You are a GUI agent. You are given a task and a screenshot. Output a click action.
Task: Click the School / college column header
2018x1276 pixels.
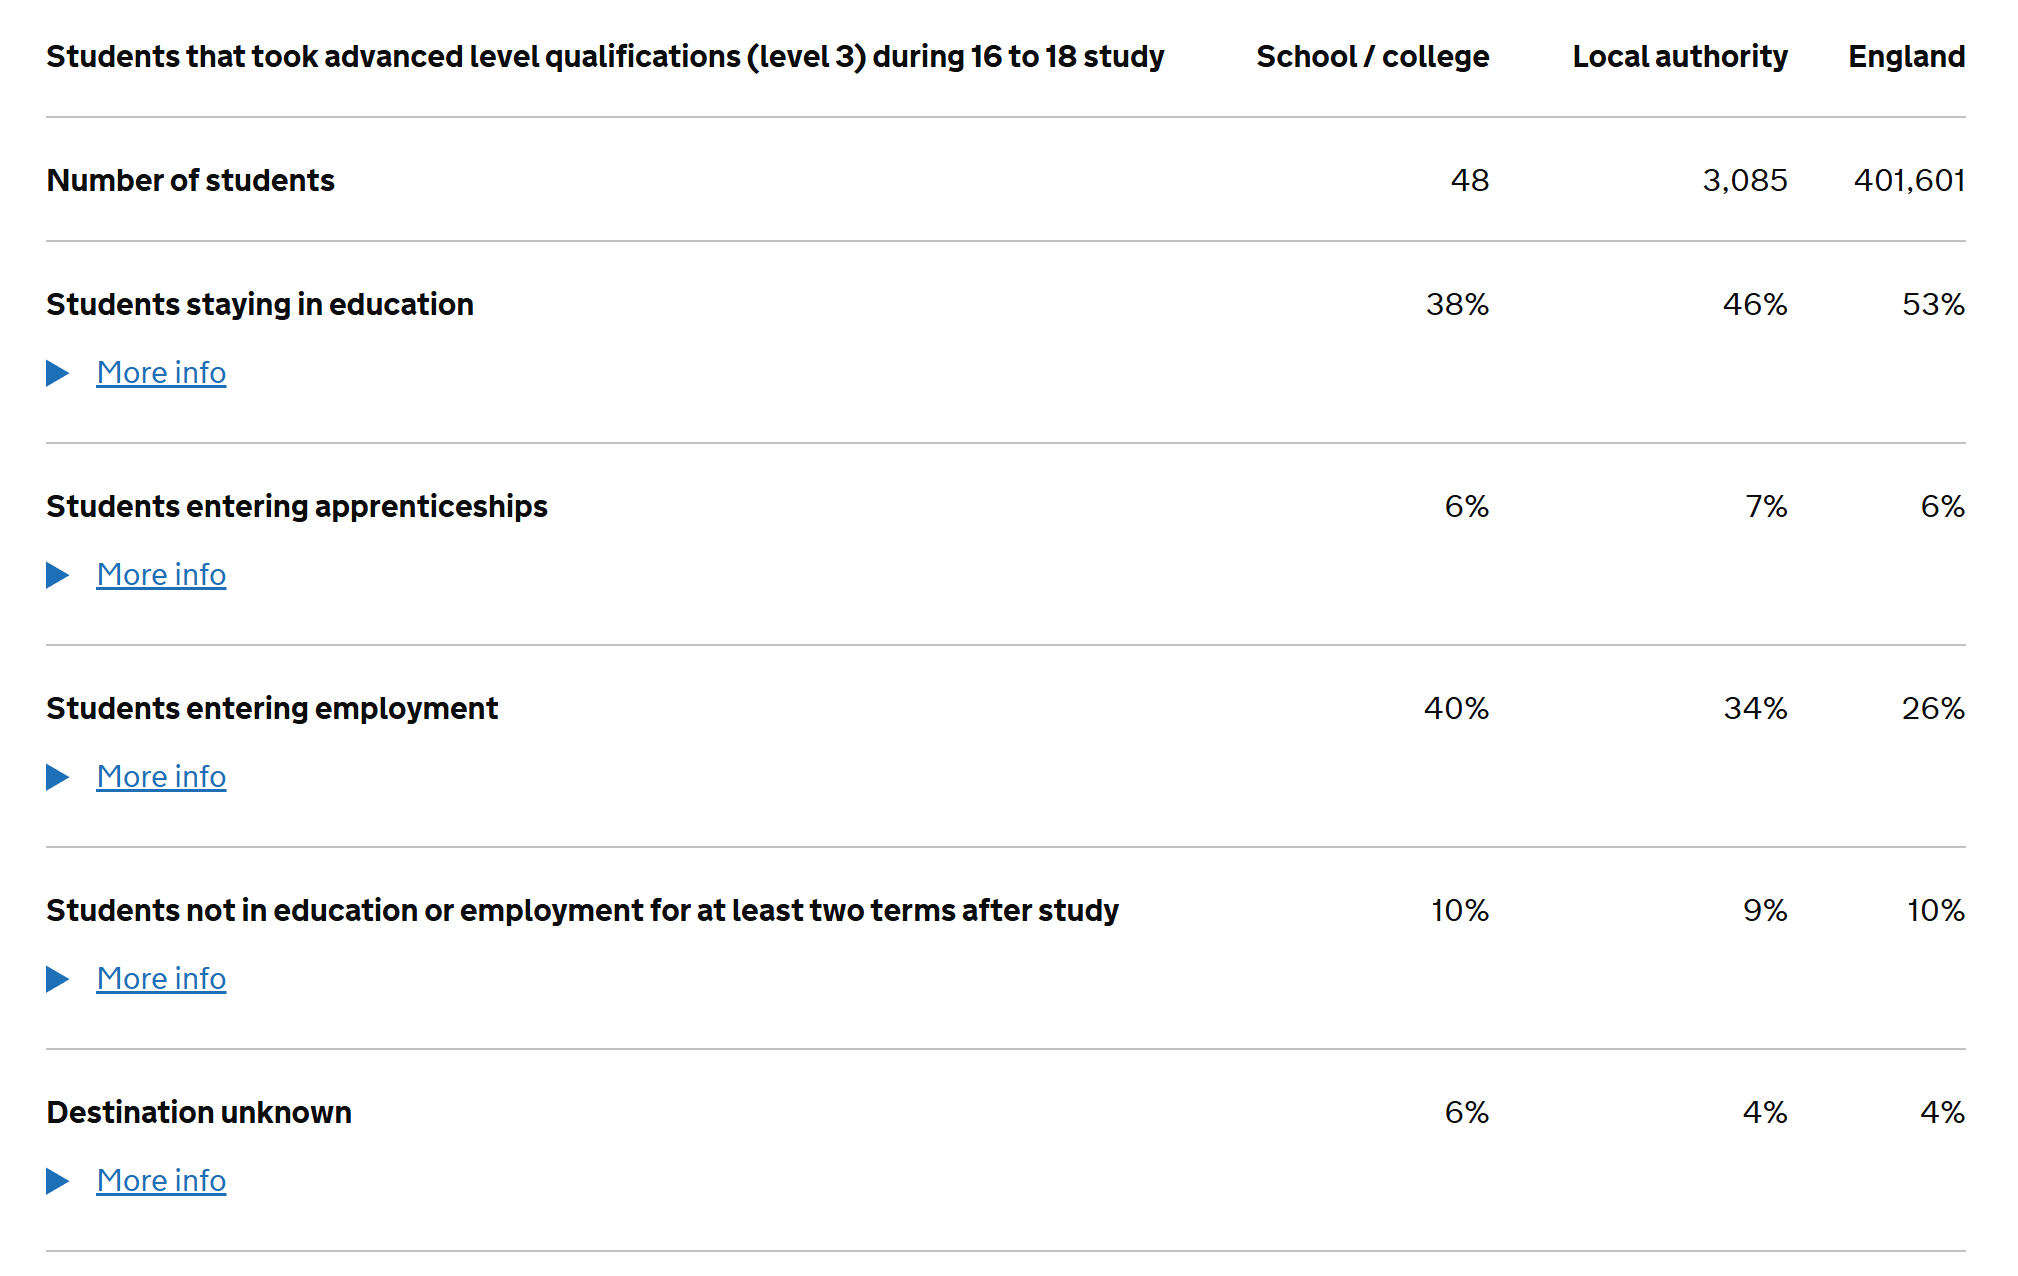(1372, 57)
